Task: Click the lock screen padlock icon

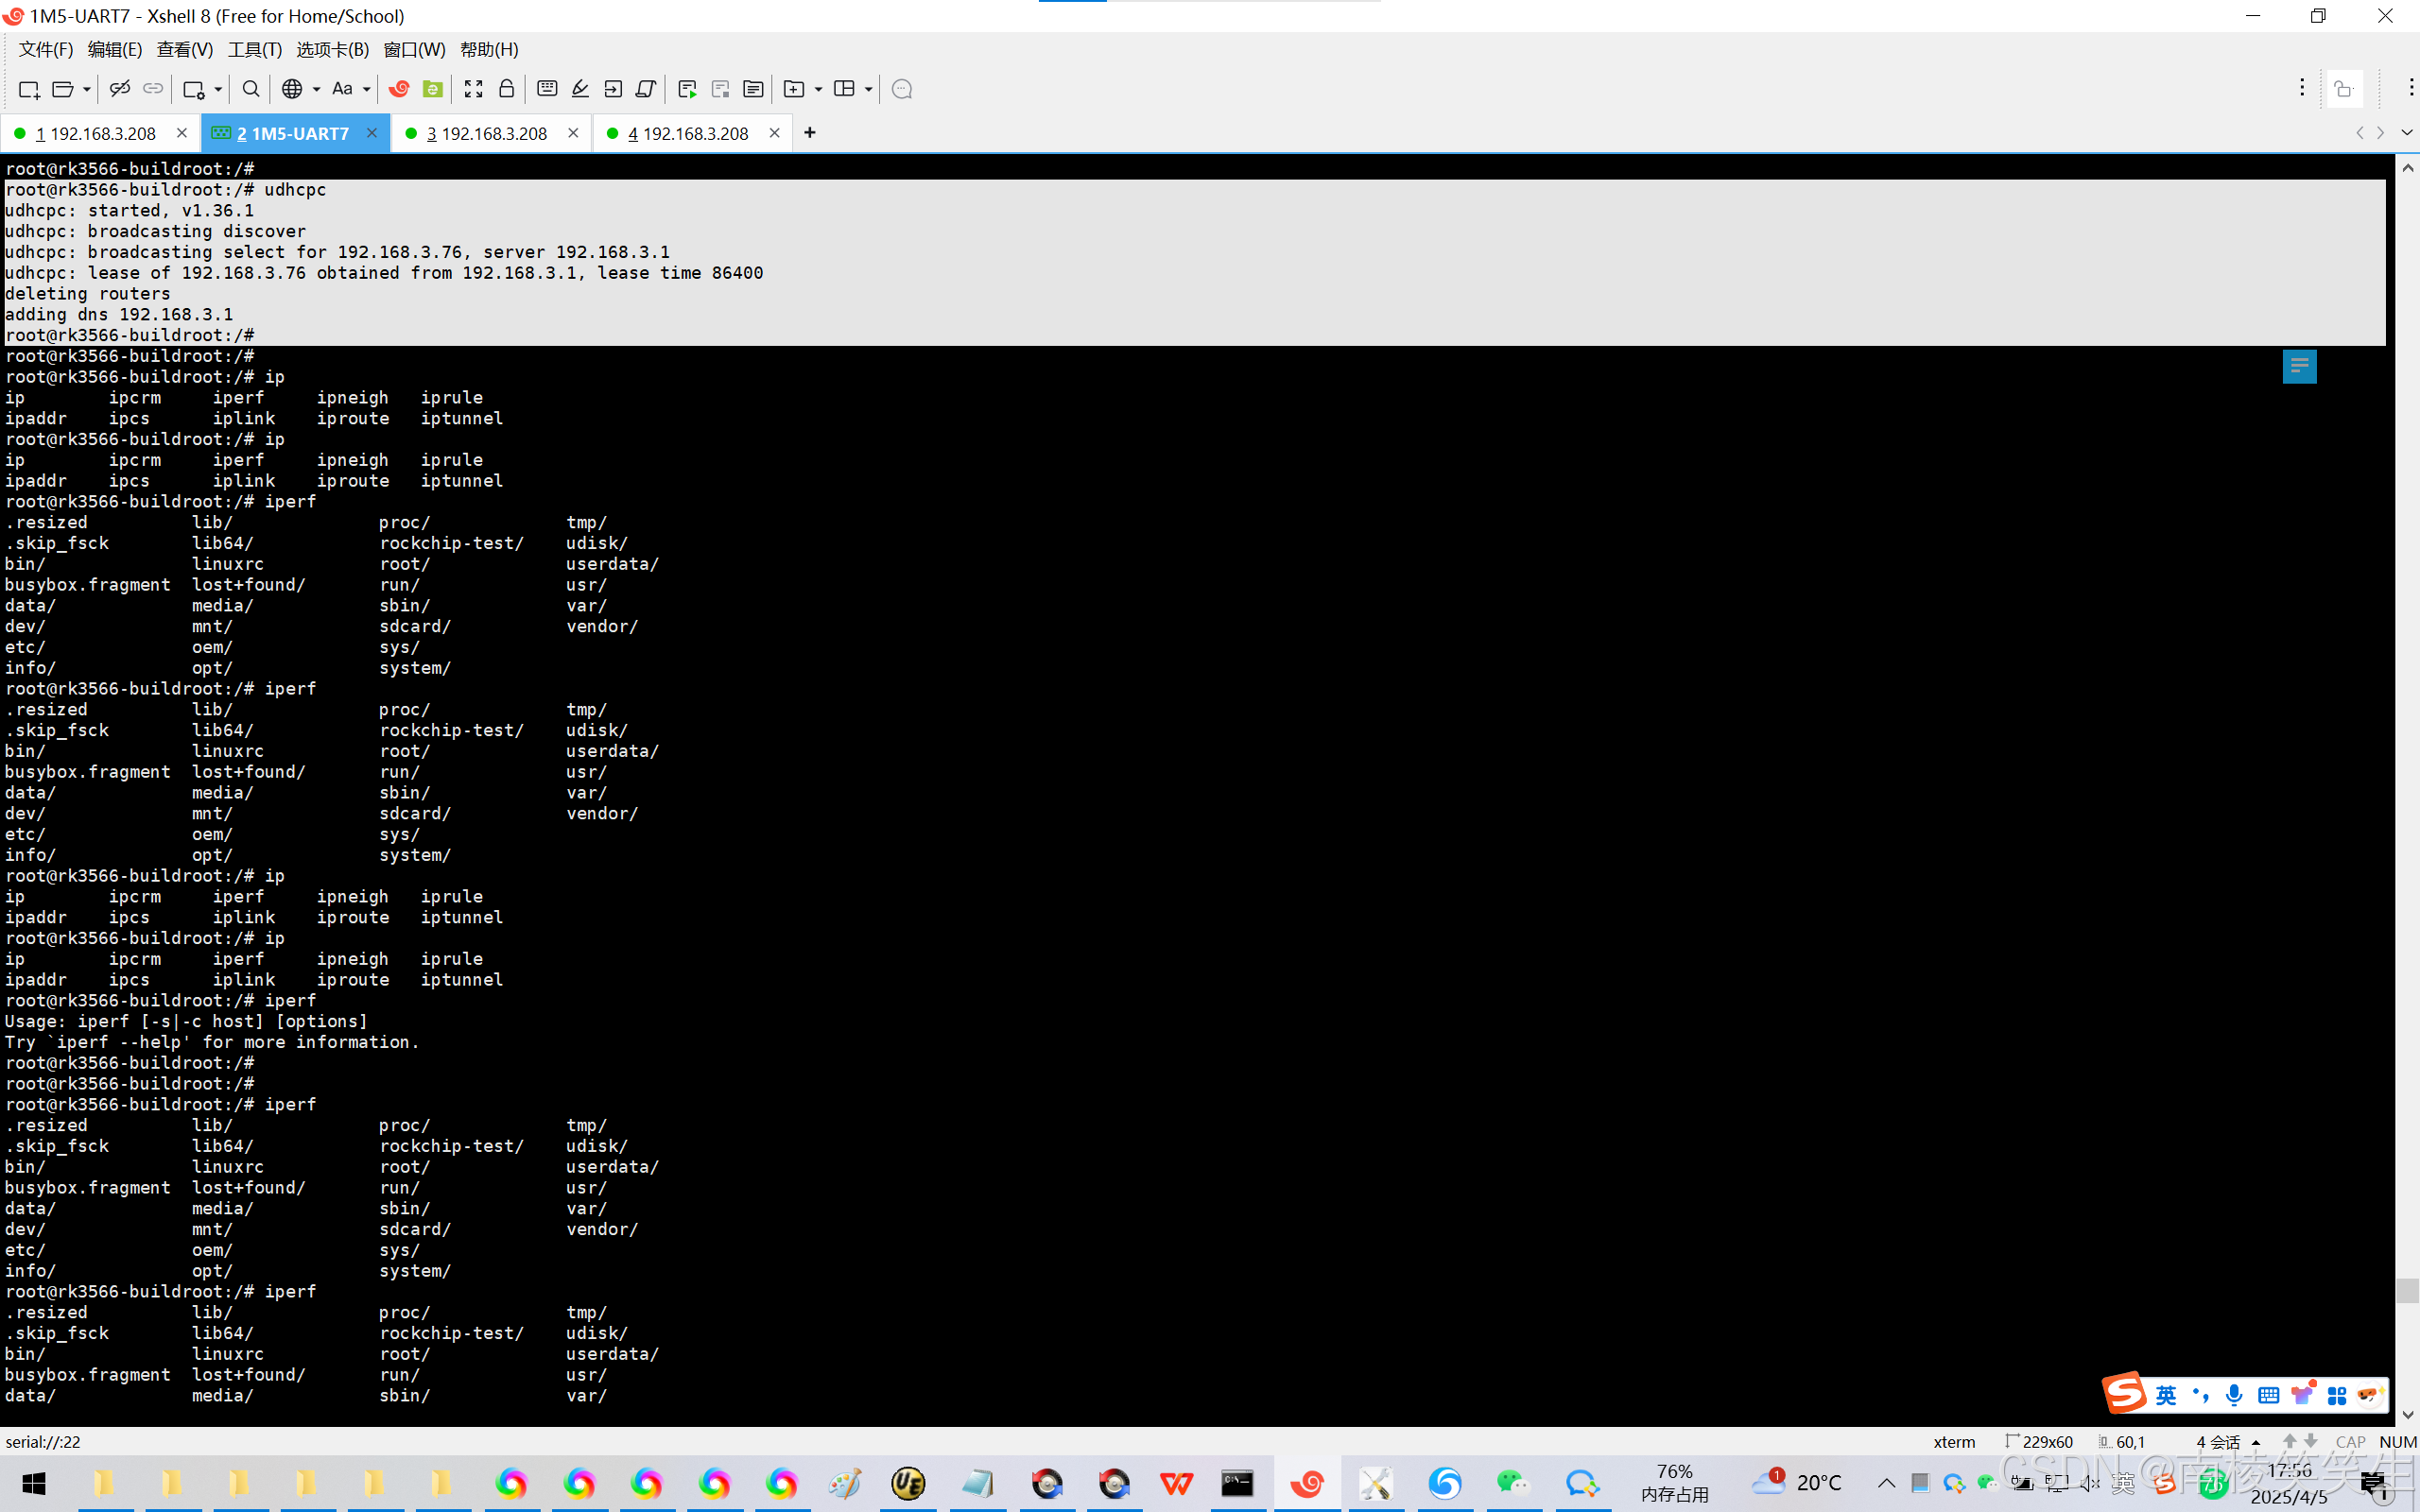Action: pyautogui.click(x=506, y=89)
